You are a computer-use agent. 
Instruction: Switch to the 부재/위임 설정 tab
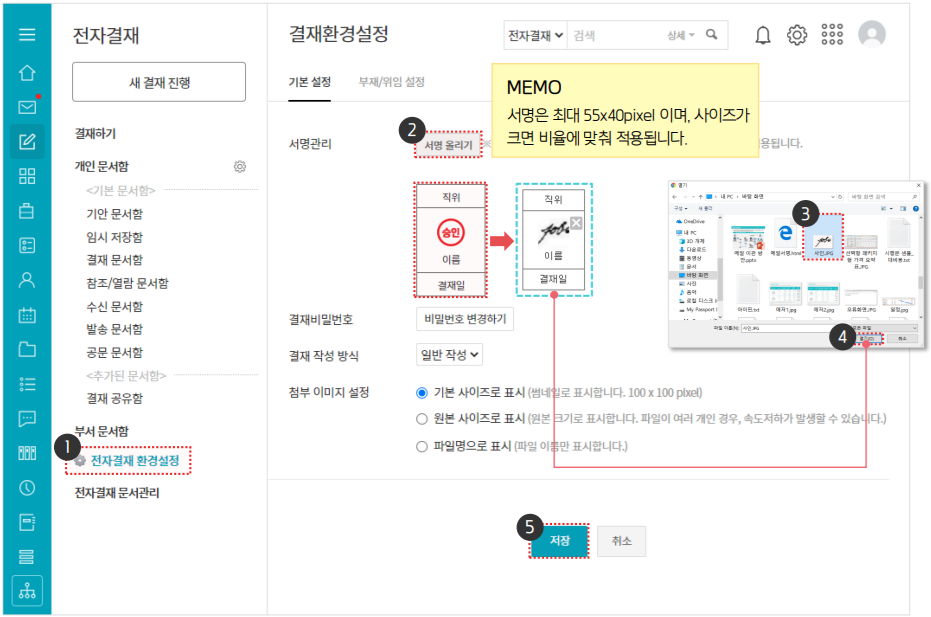[x=391, y=81]
